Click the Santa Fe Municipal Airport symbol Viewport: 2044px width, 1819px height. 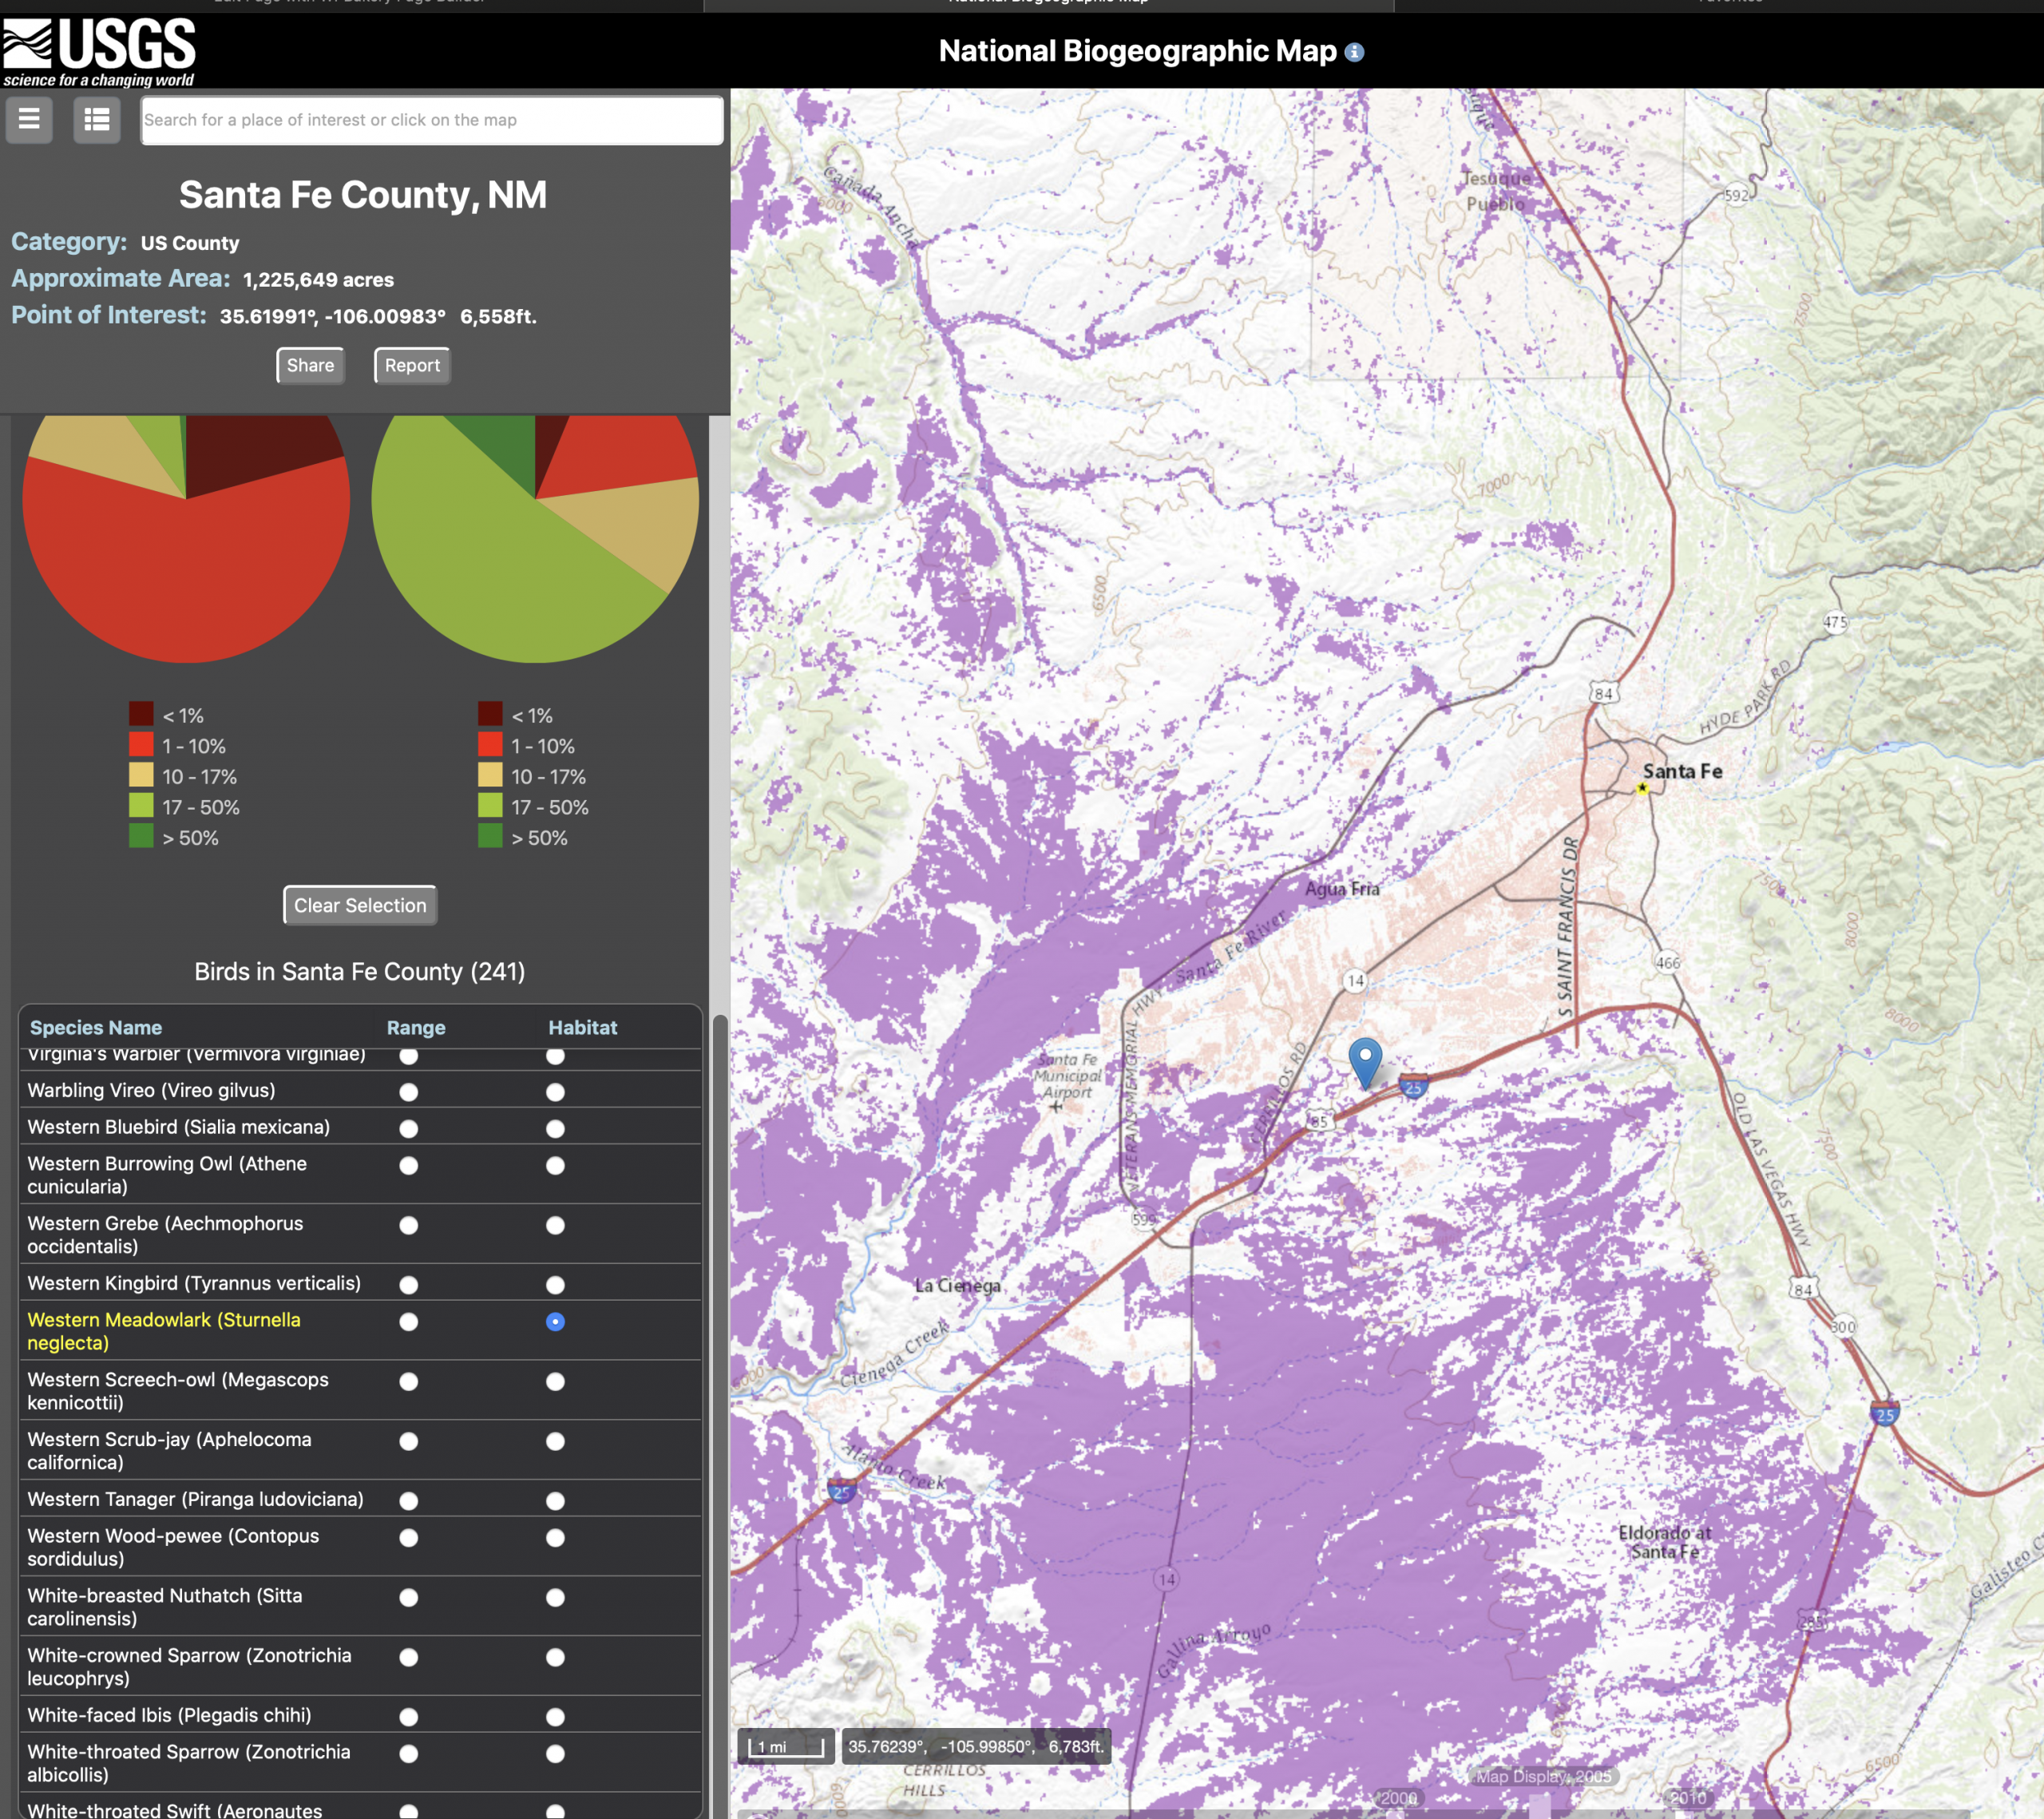1056,1106
